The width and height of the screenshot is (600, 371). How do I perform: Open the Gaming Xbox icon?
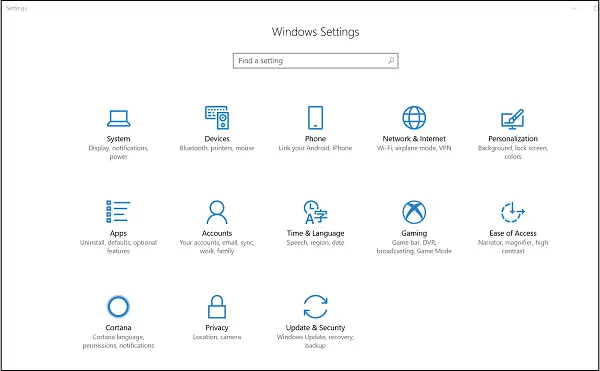(414, 212)
